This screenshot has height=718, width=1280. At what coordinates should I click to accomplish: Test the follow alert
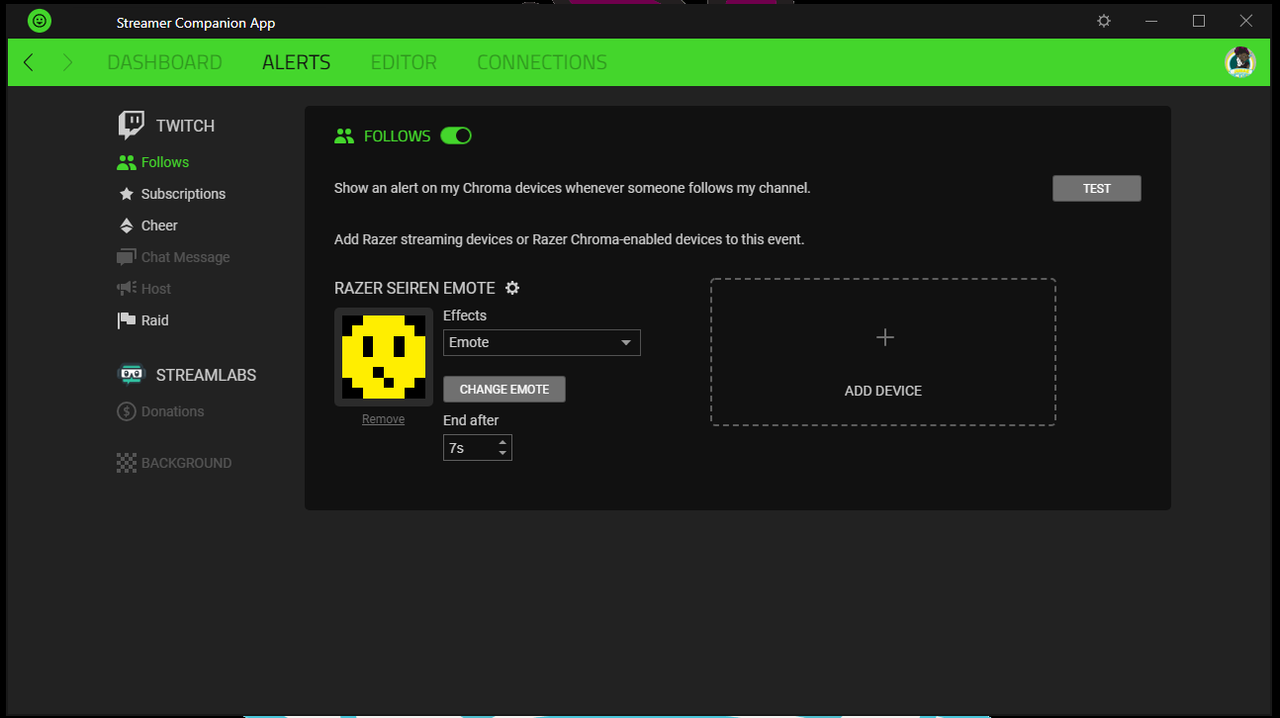1097,188
